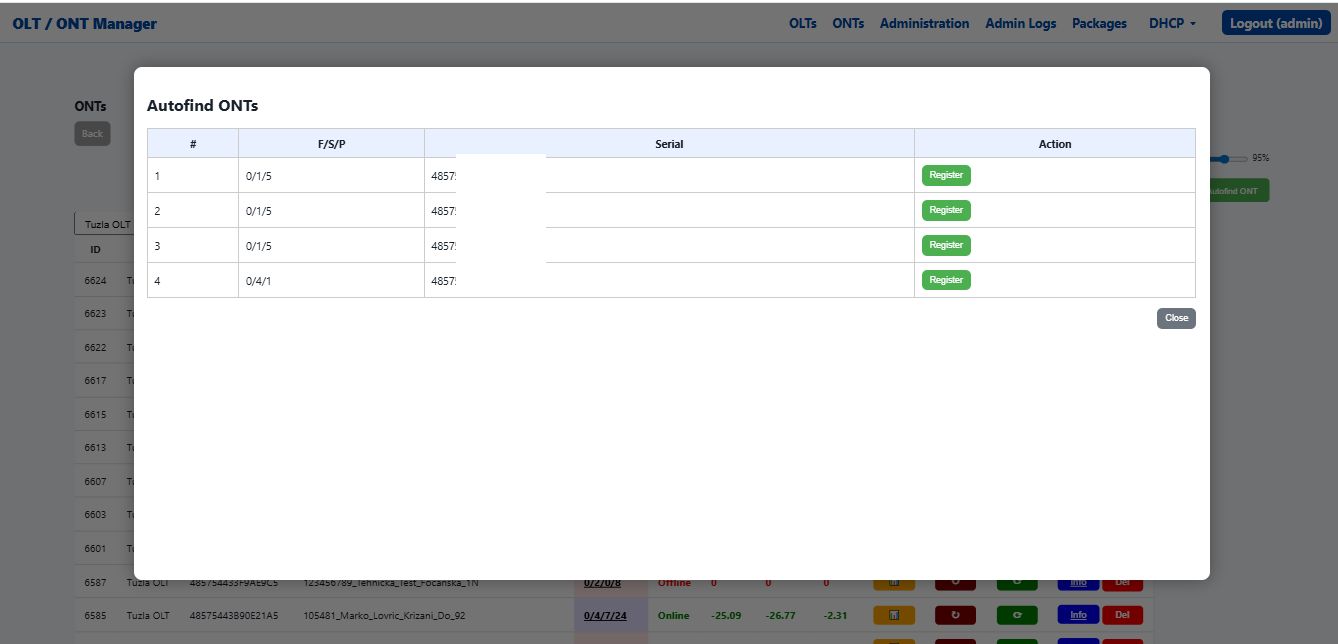Restart offline ONT 6587 via the reboot icon
Image resolution: width=1338 pixels, height=644 pixels.
coord(955,582)
